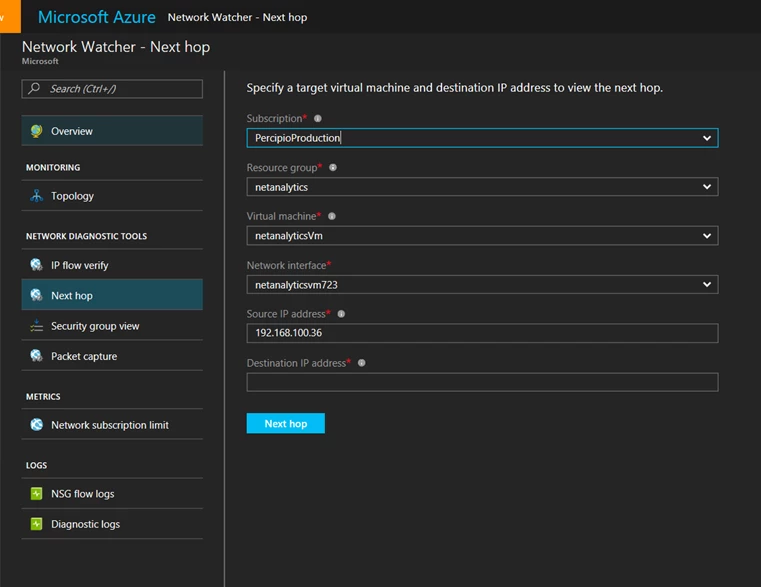The height and width of the screenshot is (587, 761).
Task: Click the Microsoft Azure logo link
Action: [97, 17]
